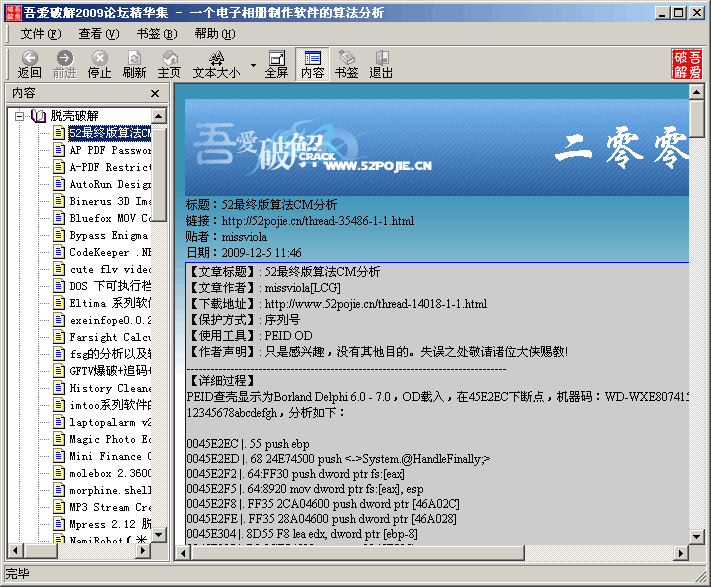
Task: Open MP3 Stream Creator topic
Action: click(x=110, y=507)
